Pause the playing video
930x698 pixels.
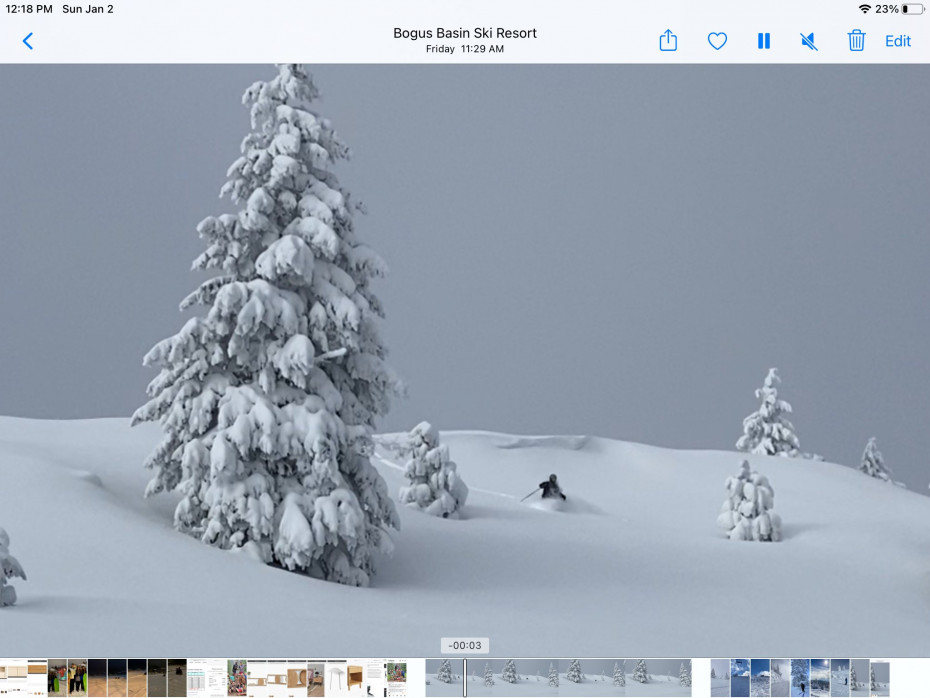click(x=764, y=41)
